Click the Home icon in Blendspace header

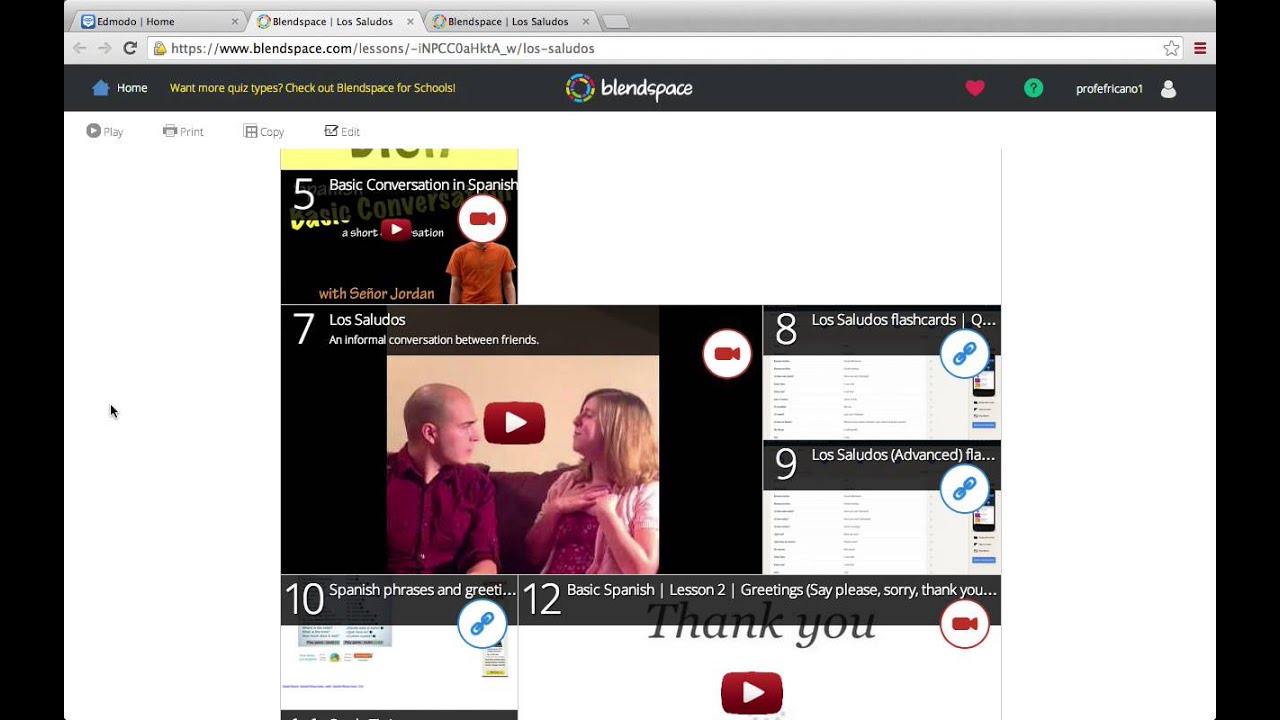100,88
